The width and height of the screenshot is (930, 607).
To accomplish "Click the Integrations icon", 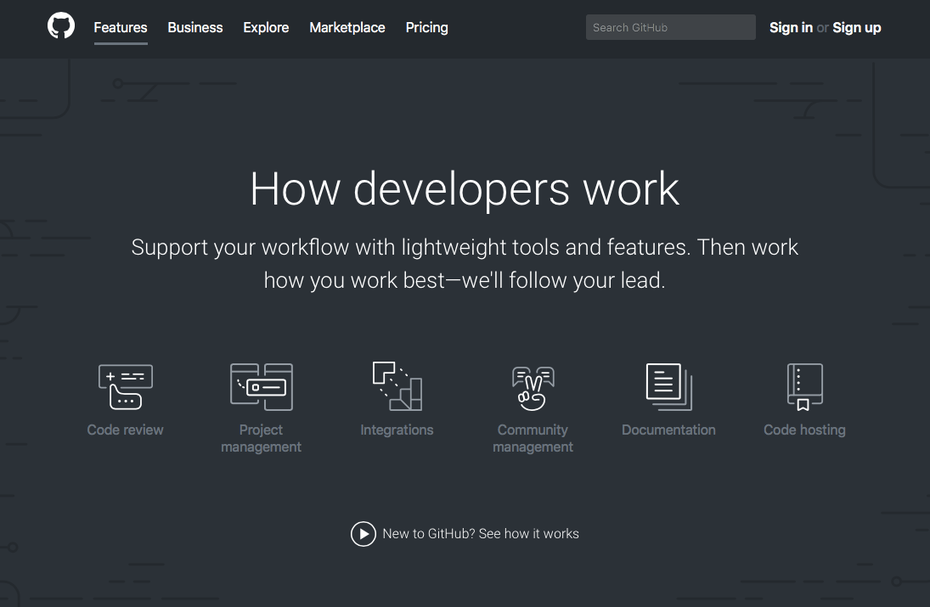I will point(397,386).
